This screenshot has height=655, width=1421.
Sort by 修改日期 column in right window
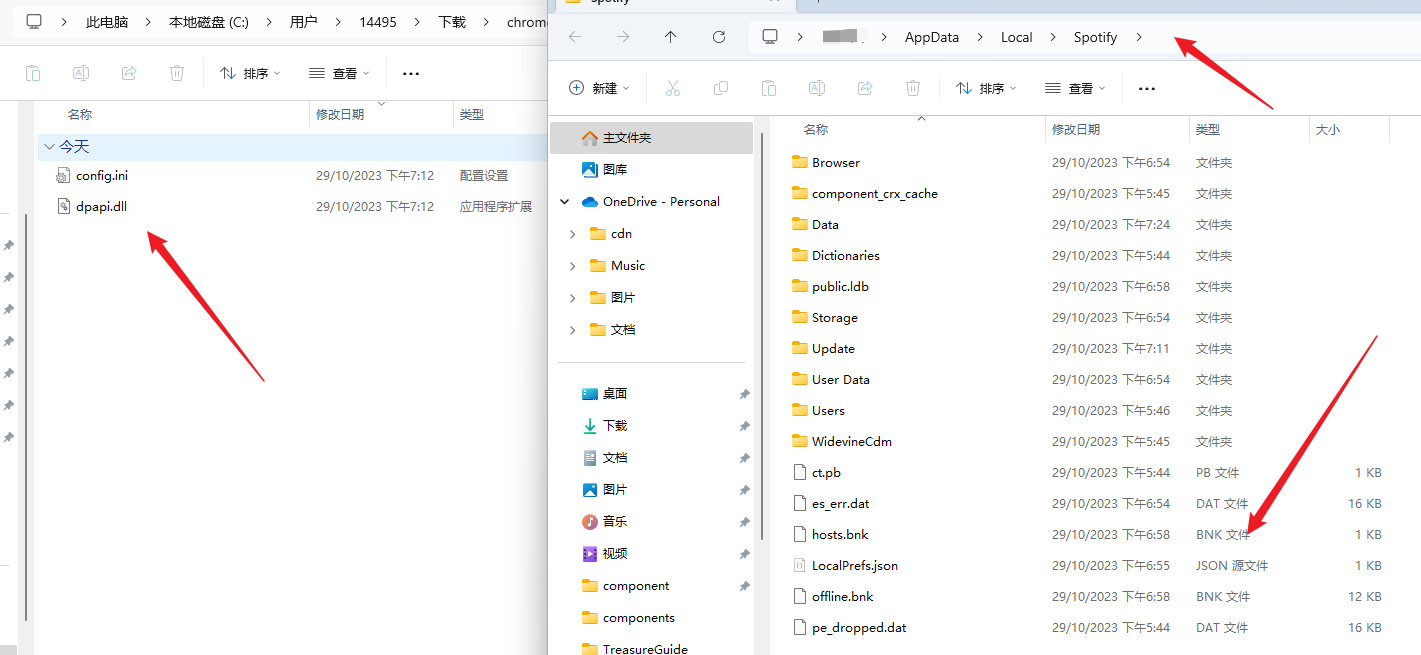(x=1075, y=130)
